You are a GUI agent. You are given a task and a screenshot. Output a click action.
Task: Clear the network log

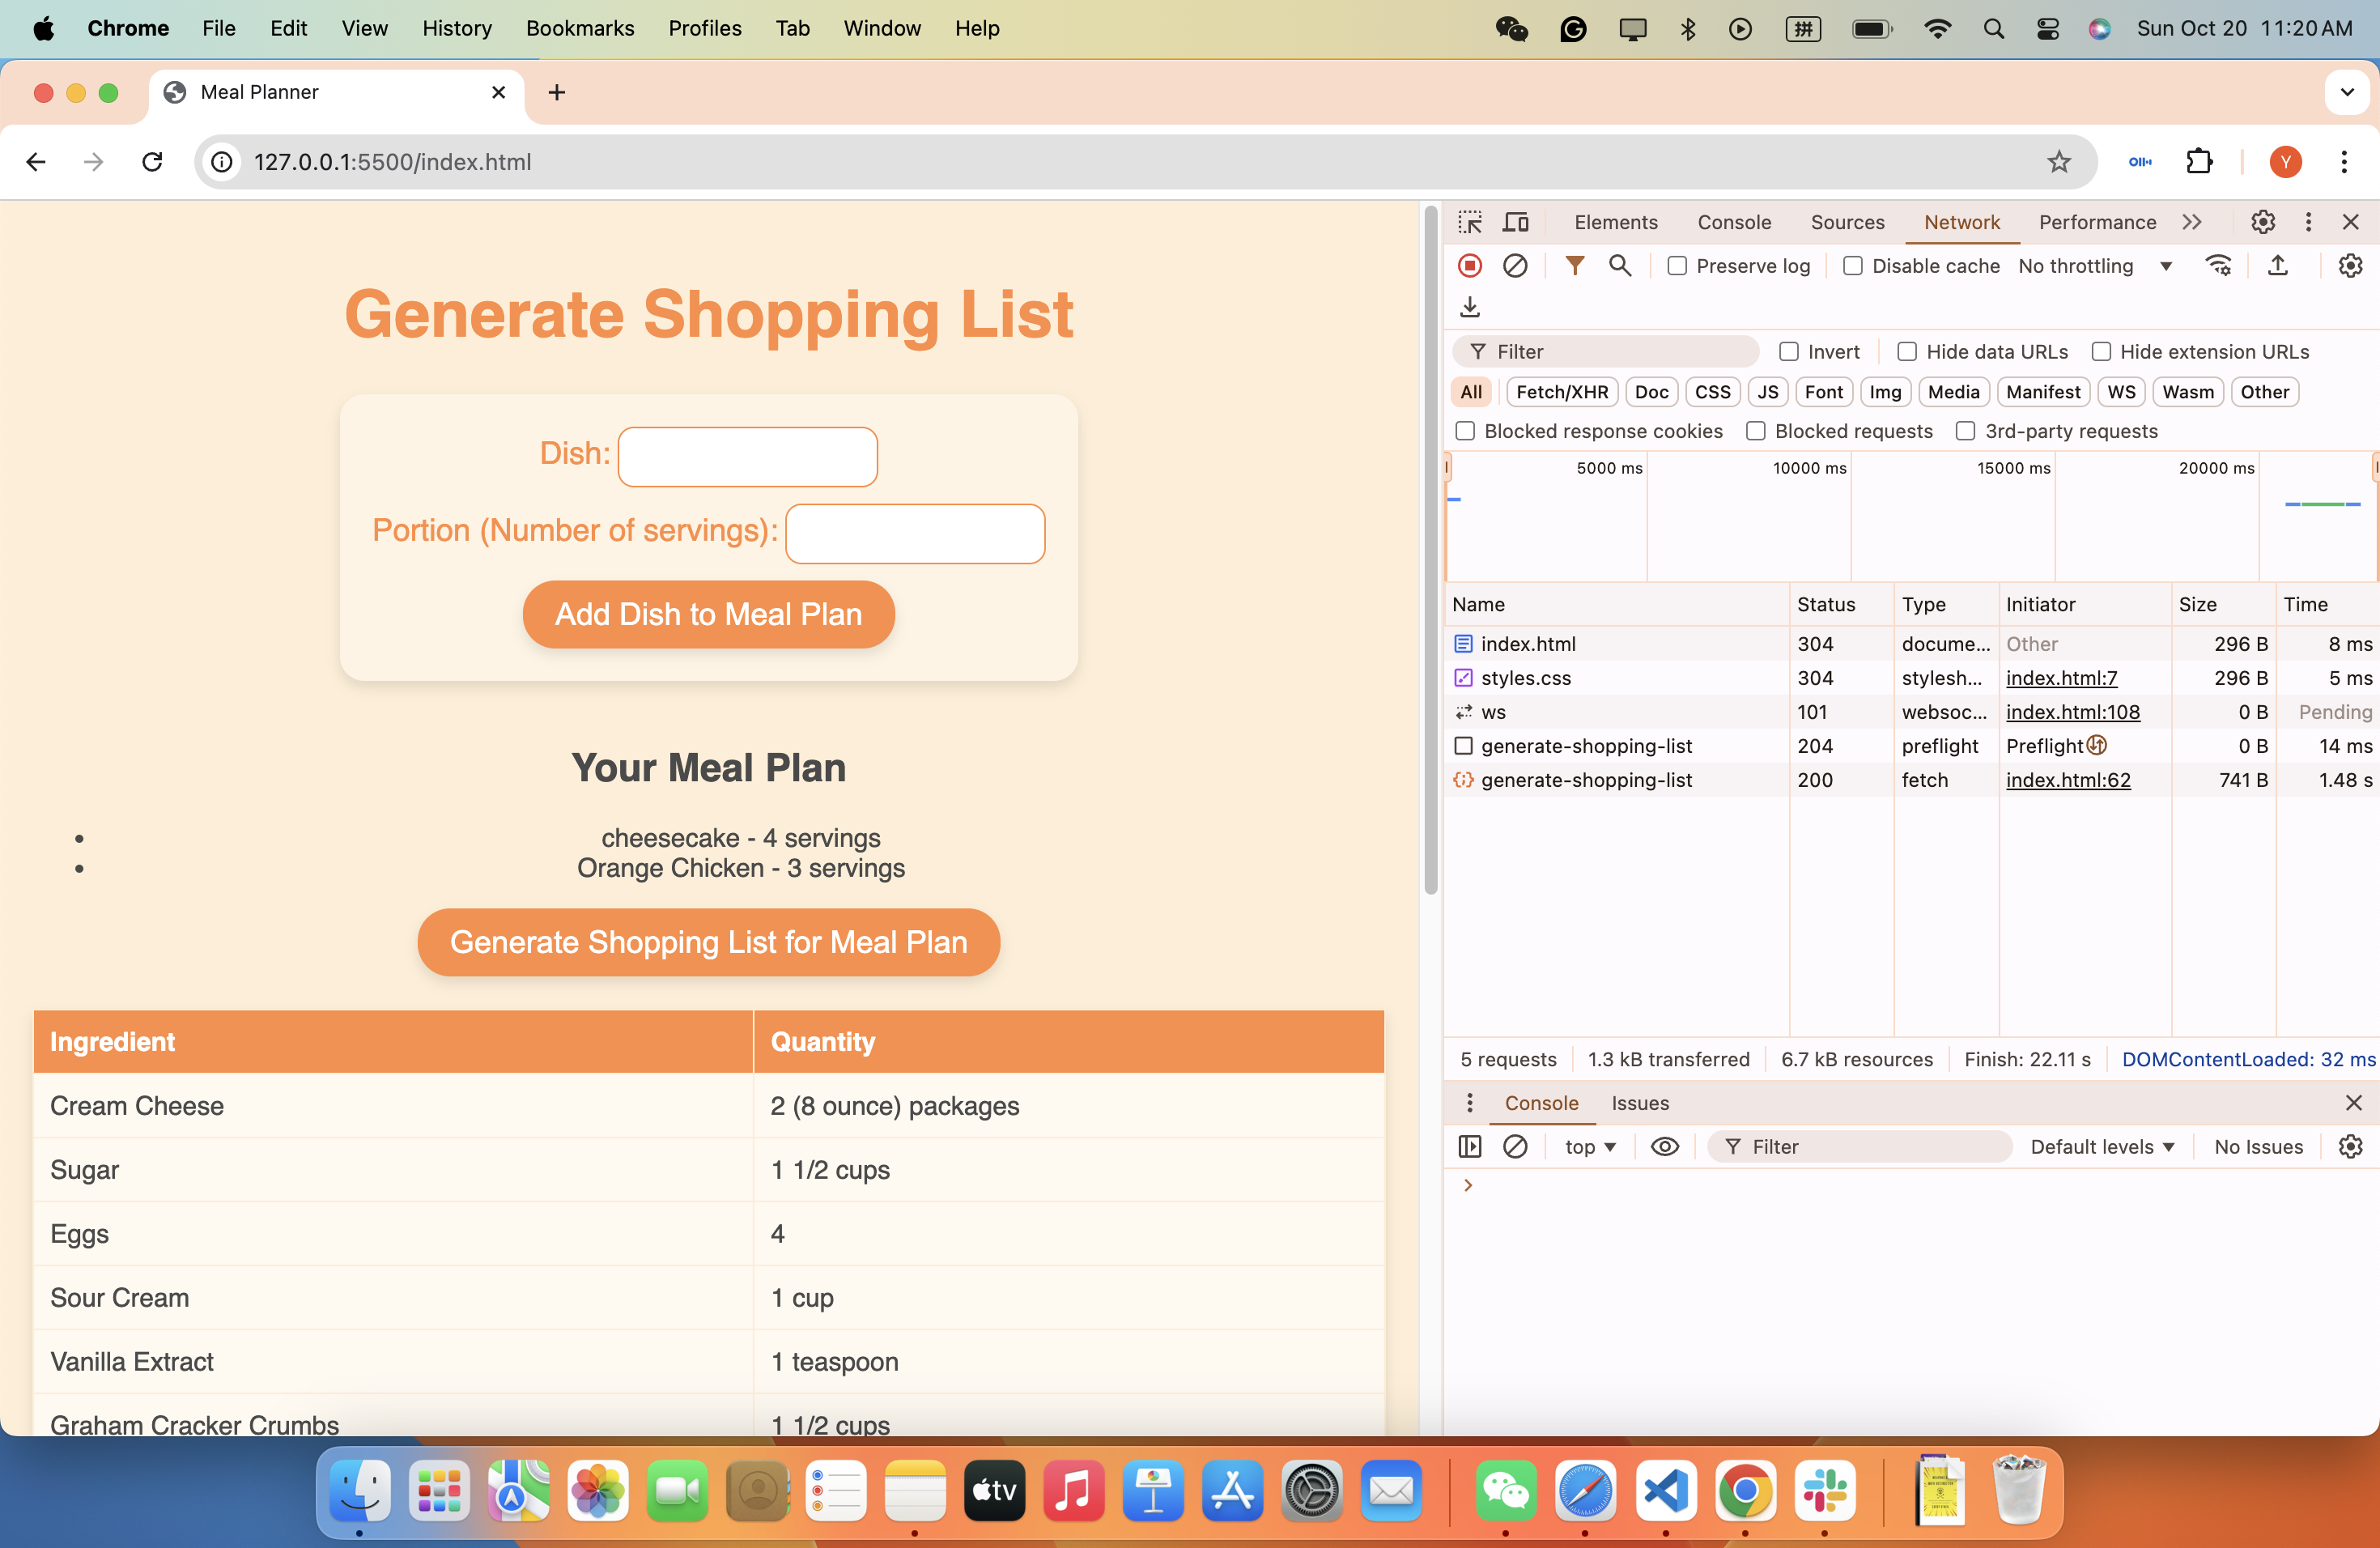[x=1514, y=266]
